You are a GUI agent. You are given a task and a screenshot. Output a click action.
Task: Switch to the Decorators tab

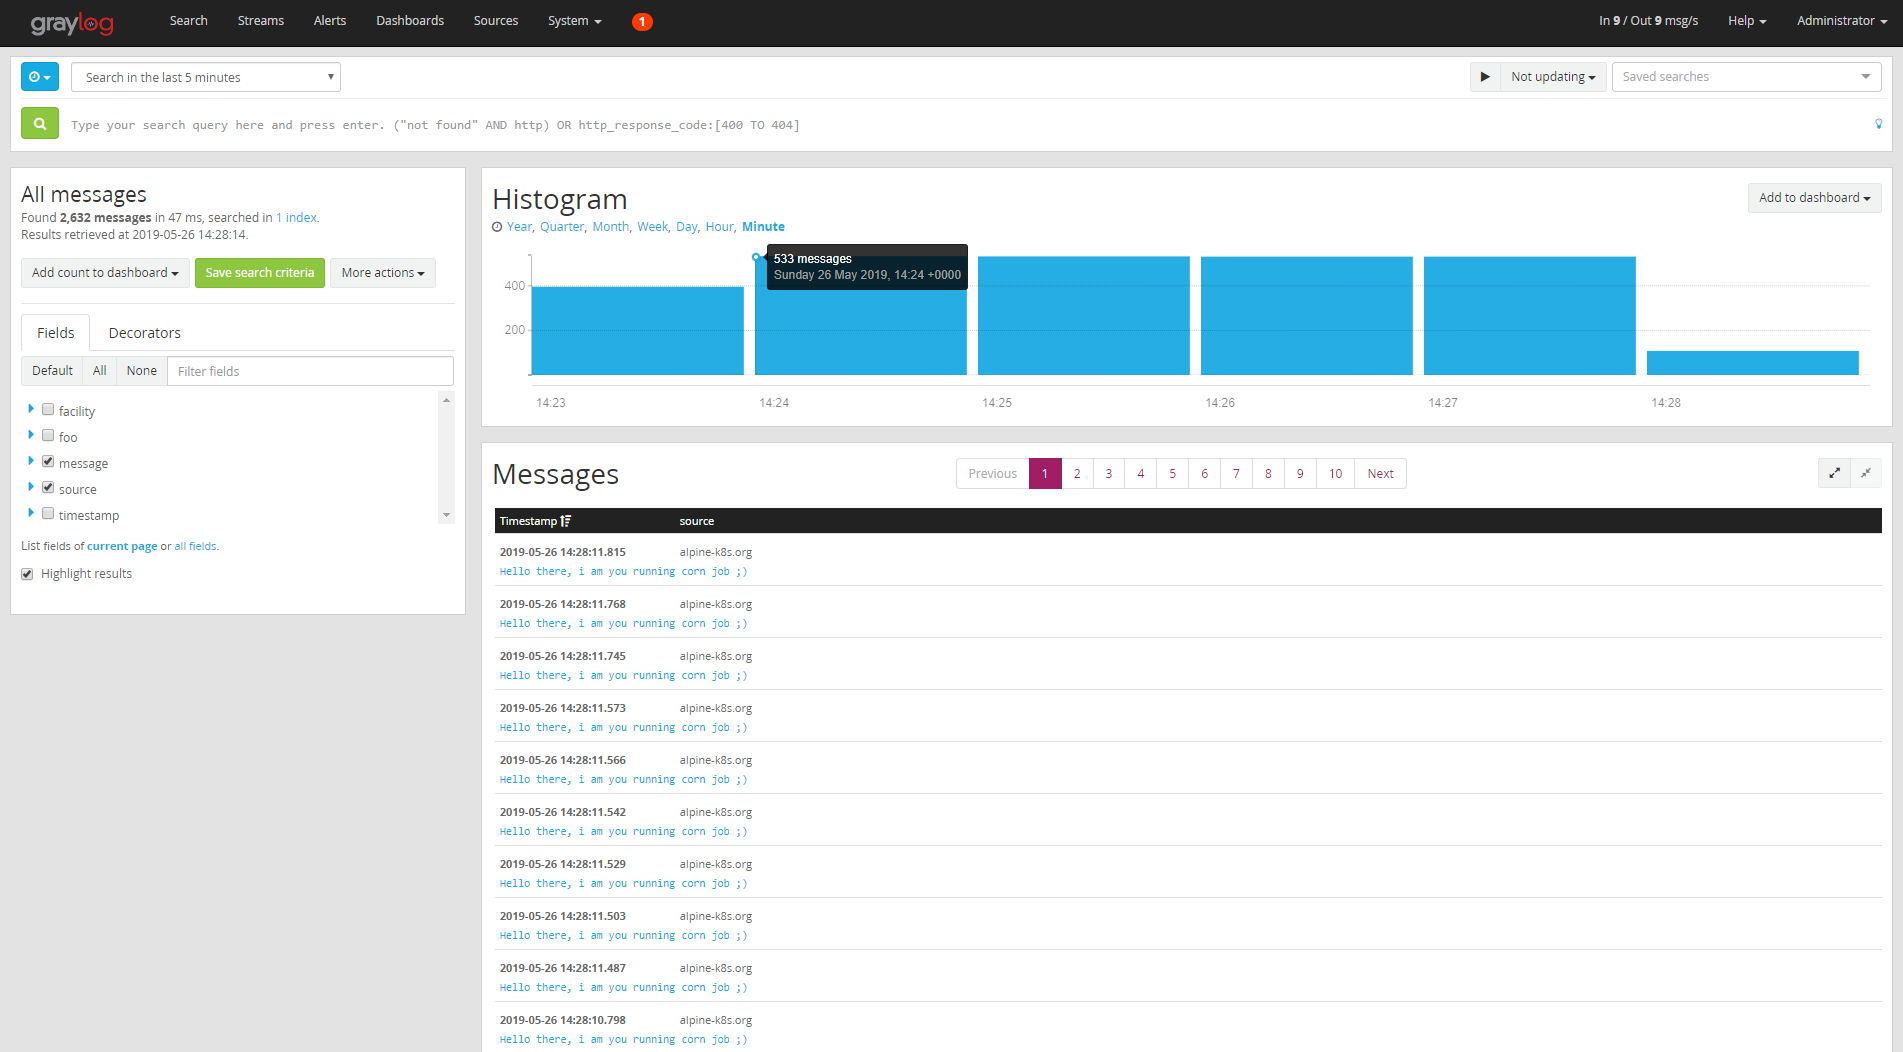pyautogui.click(x=145, y=333)
